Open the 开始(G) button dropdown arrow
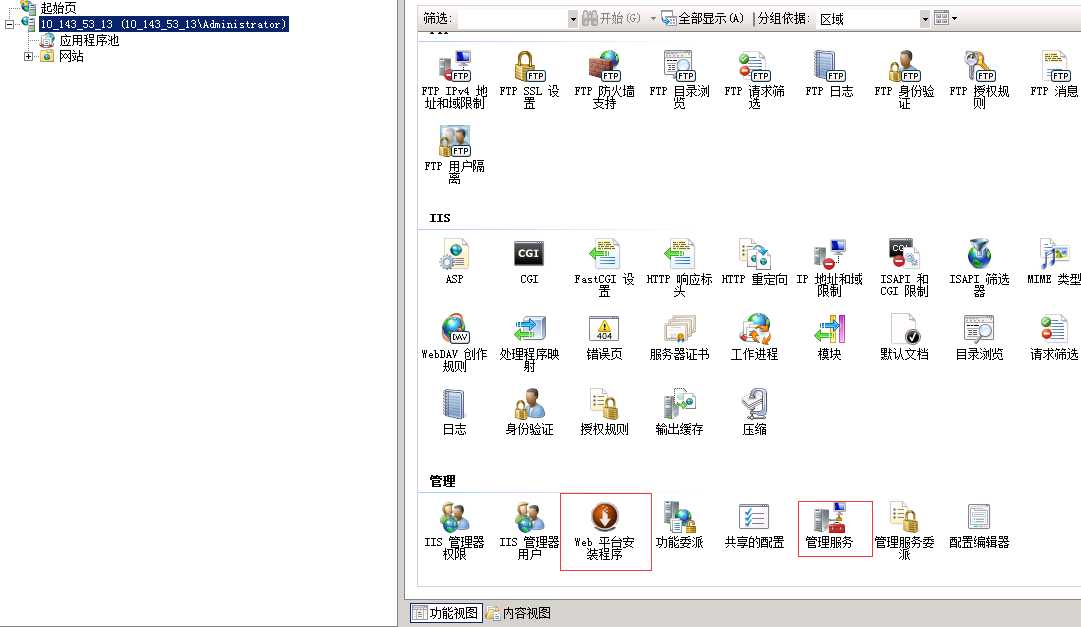Viewport: 1081px width, 627px height. pyautogui.click(x=653, y=19)
